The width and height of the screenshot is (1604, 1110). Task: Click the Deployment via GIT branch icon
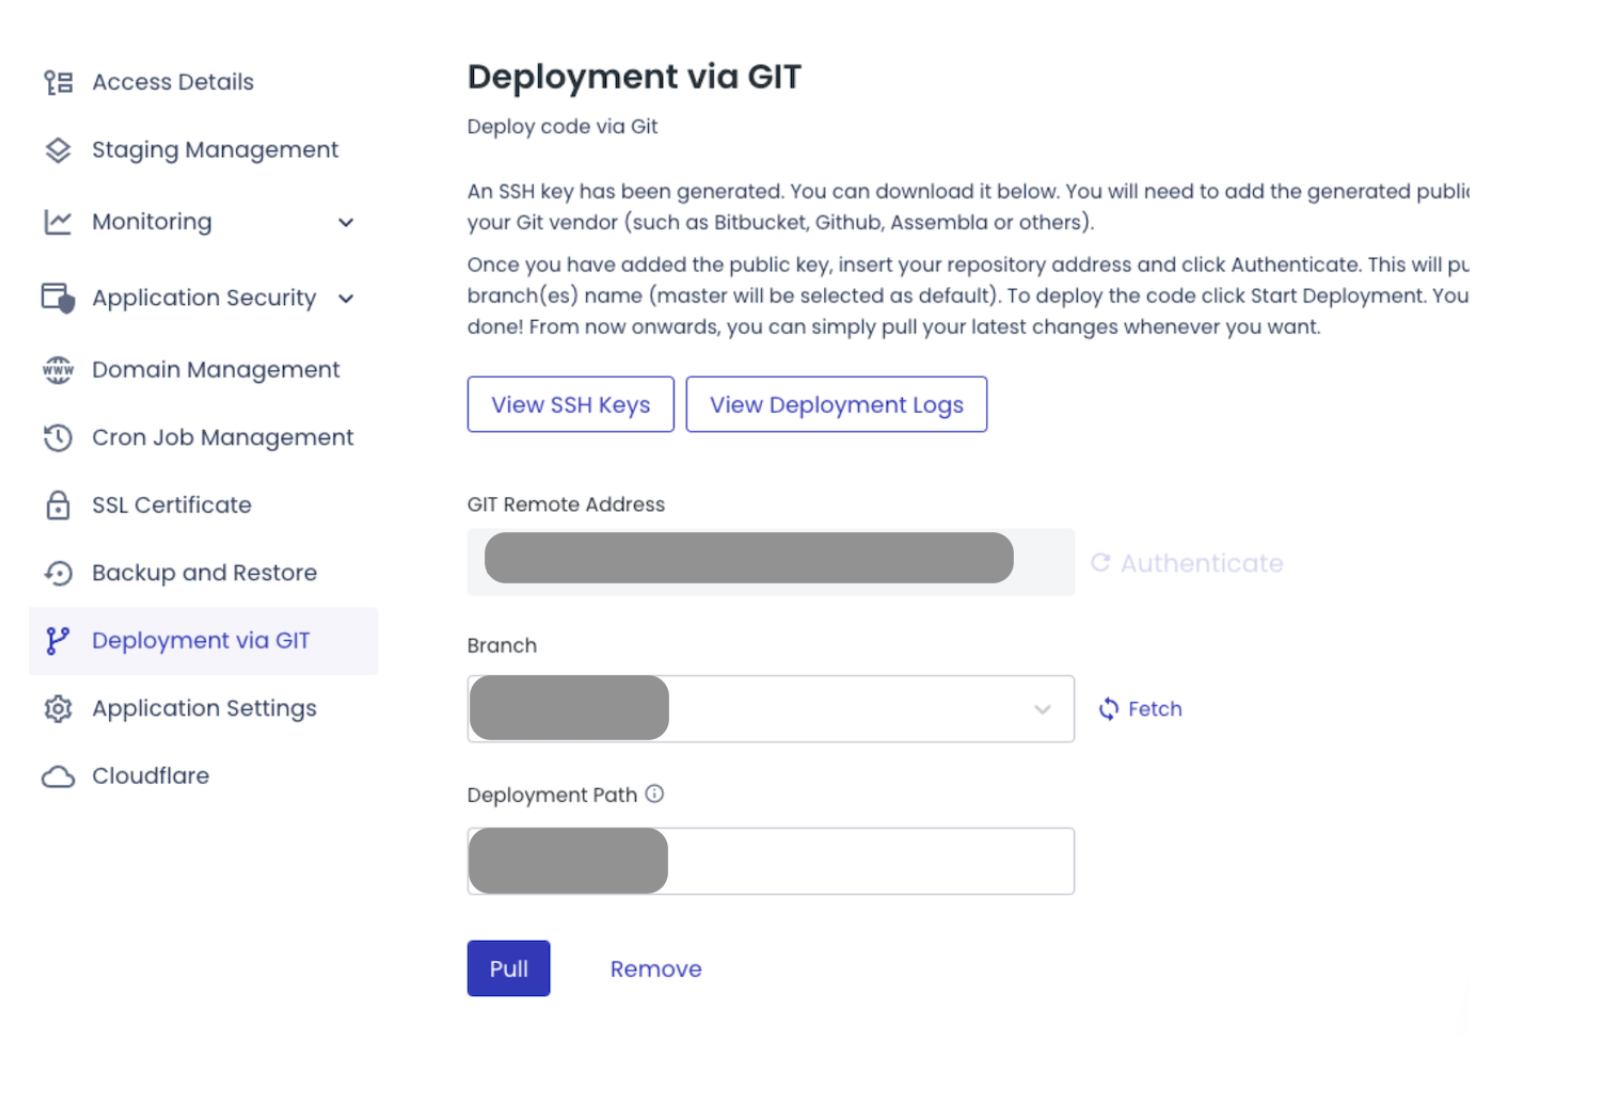58,641
